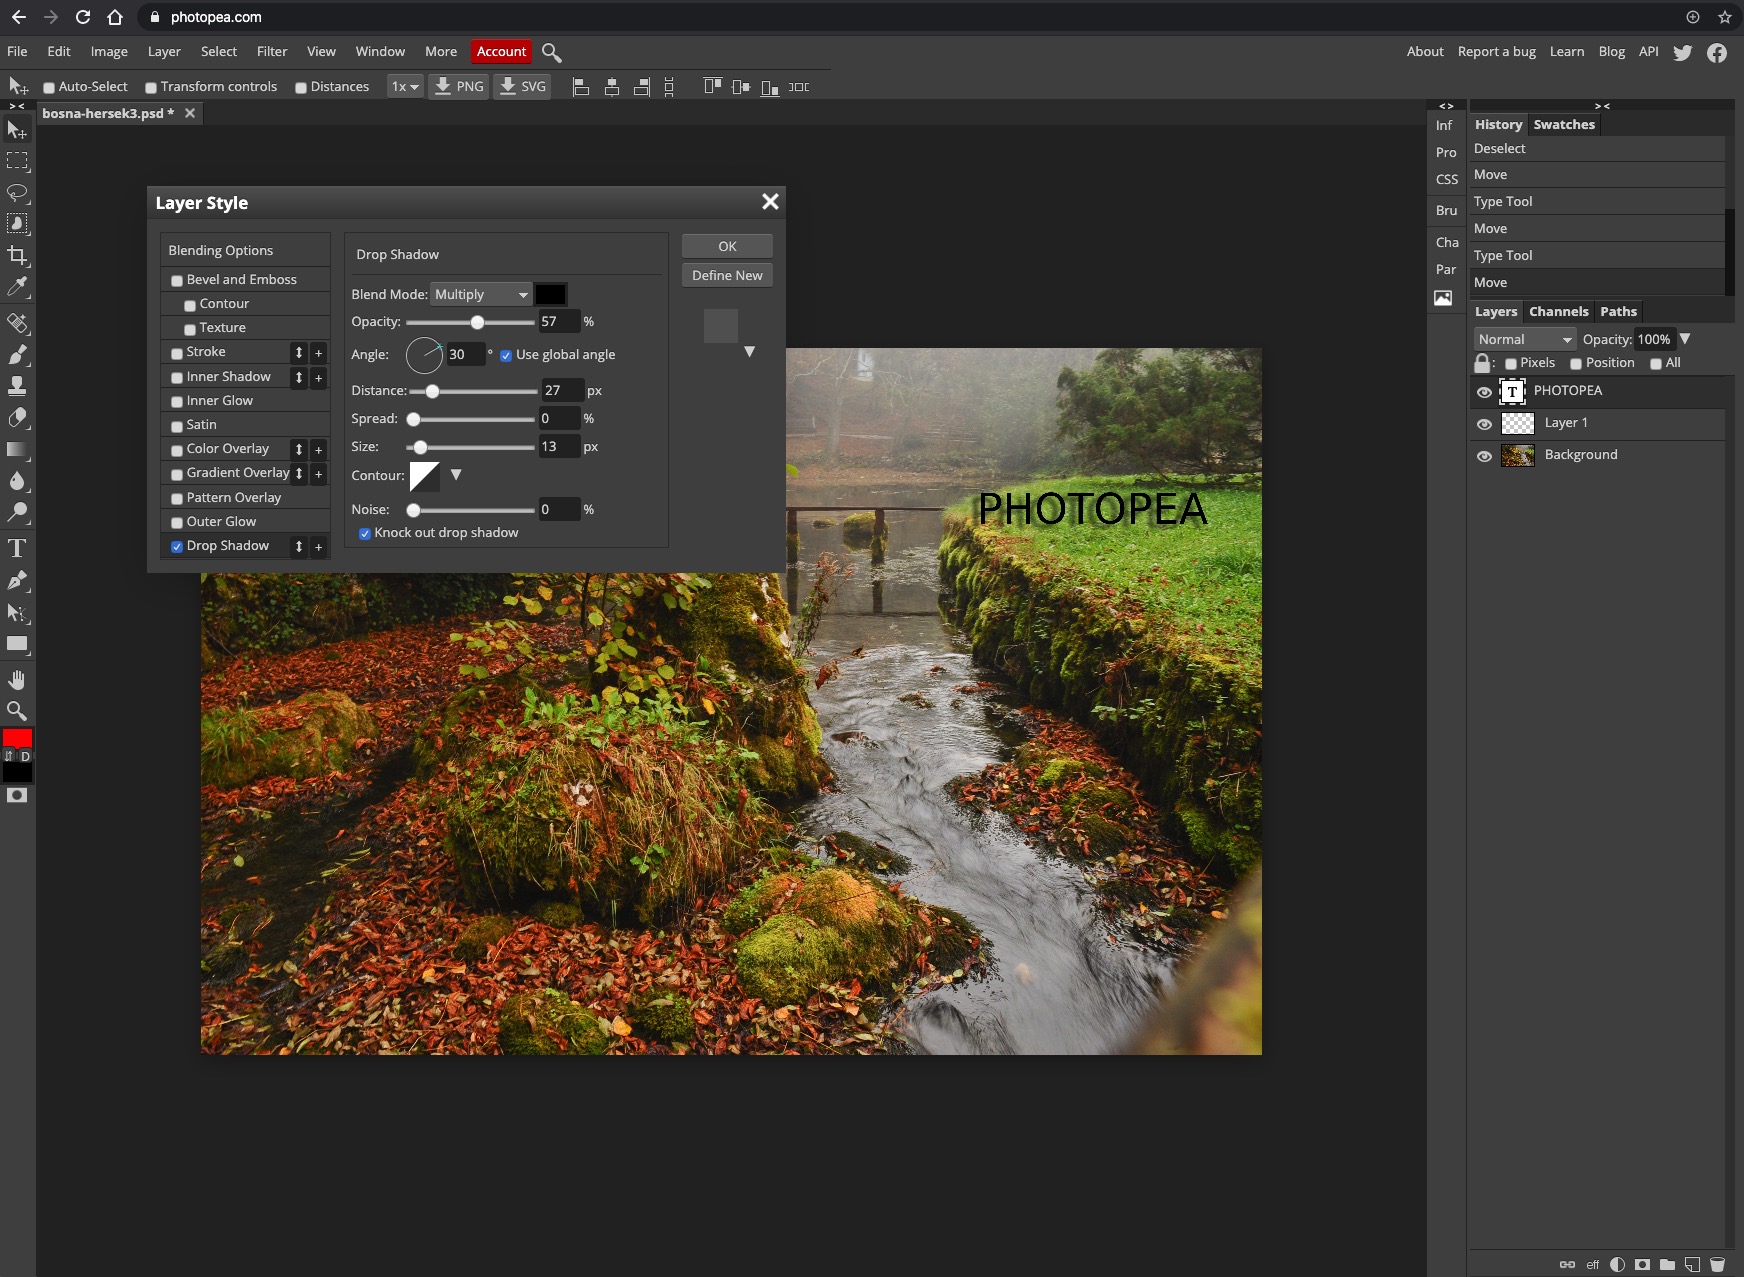Image resolution: width=1744 pixels, height=1277 pixels.
Task: Open layer Opacity slider arrow
Action: click(1685, 339)
